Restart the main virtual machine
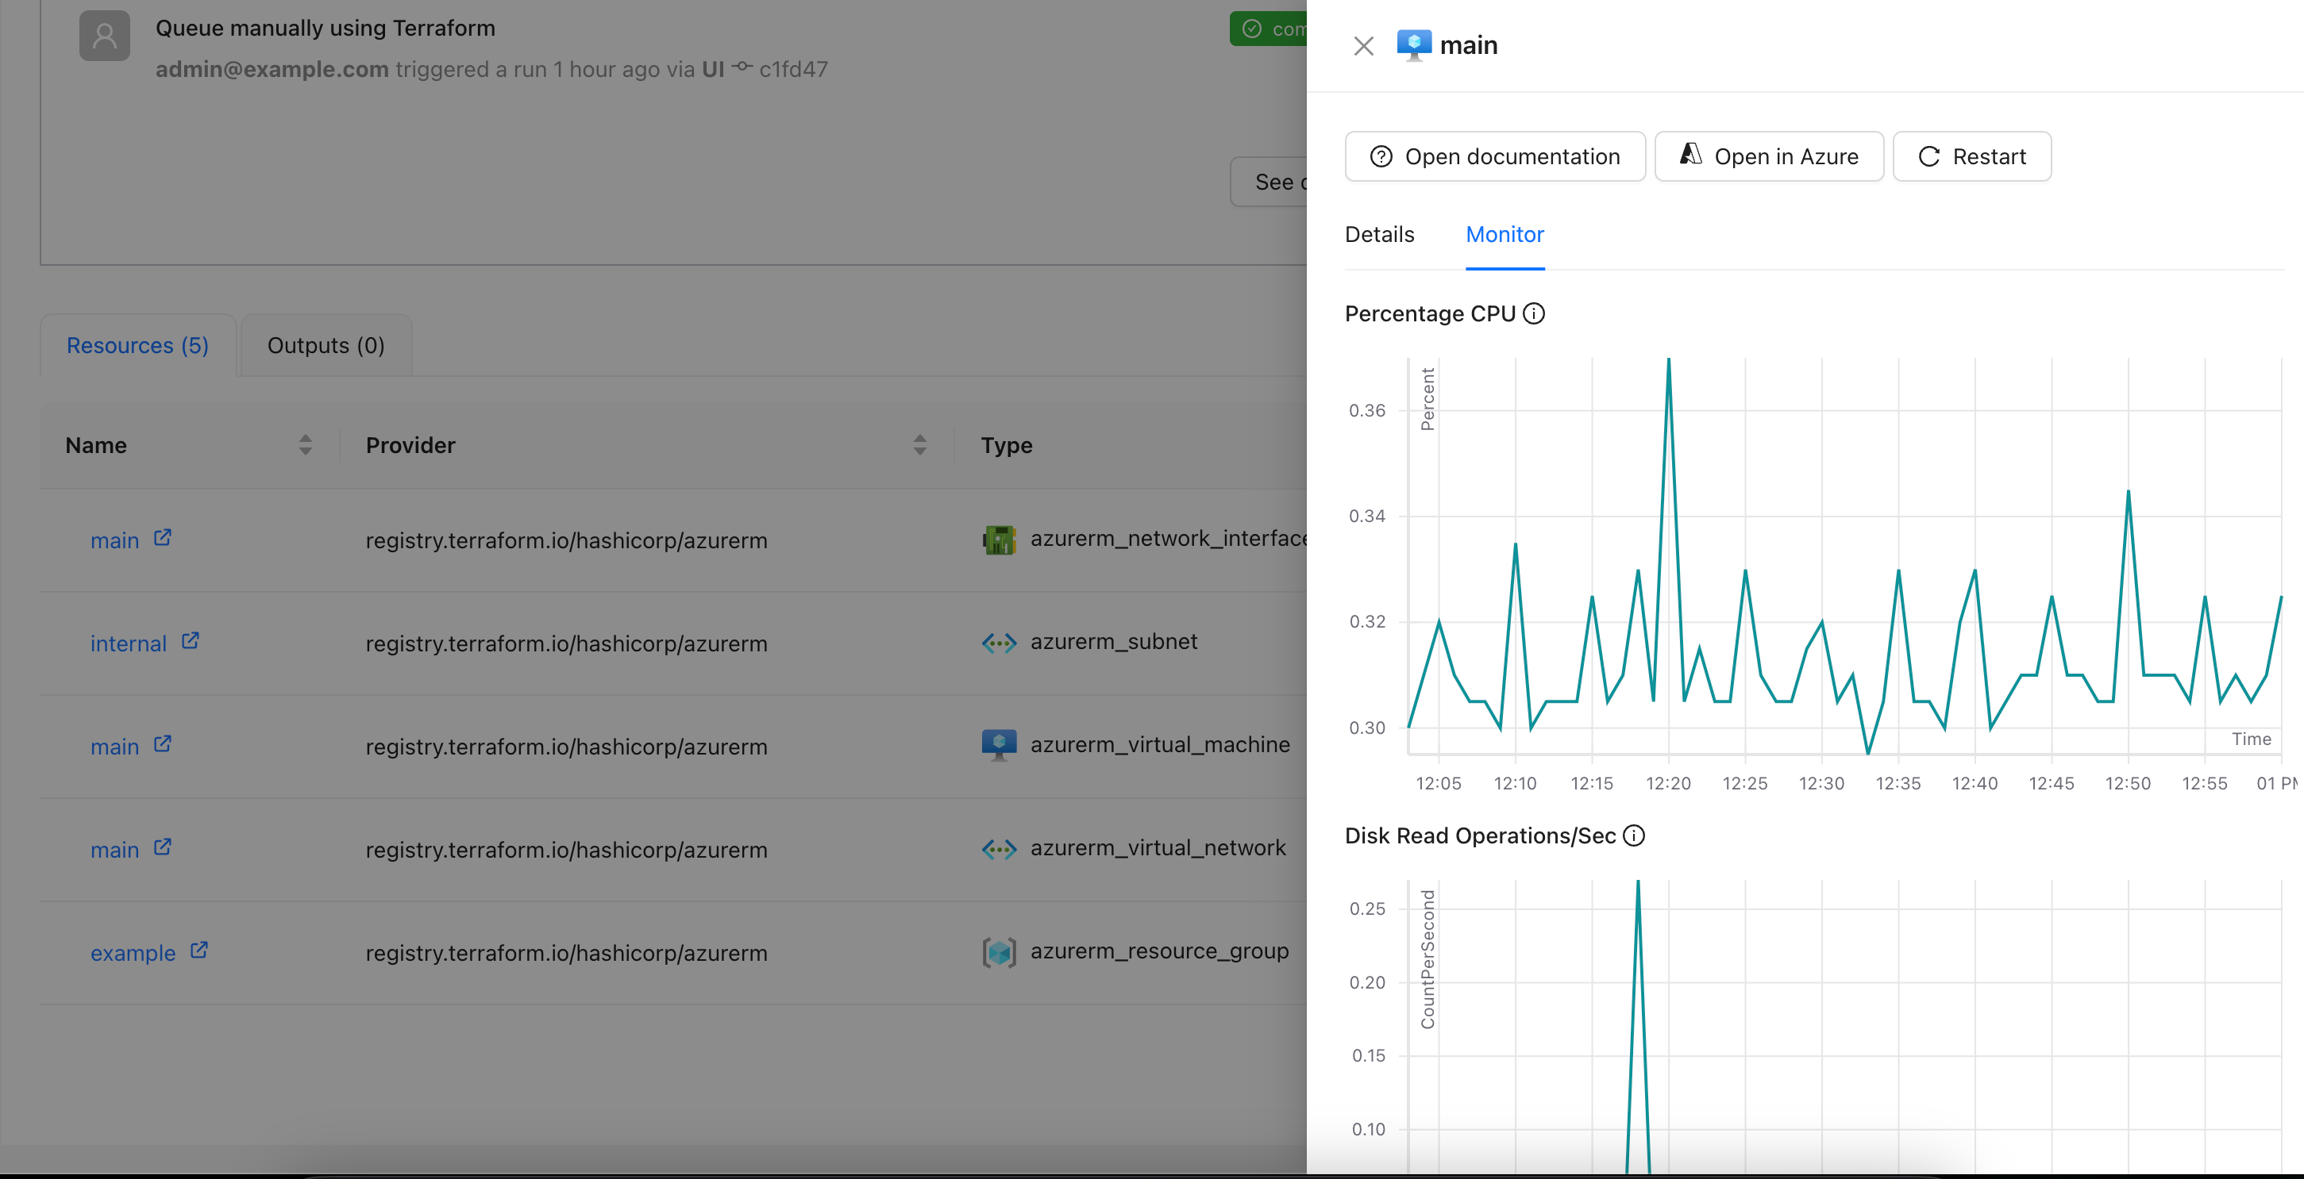 pyautogui.click(x=1971, y=157)
